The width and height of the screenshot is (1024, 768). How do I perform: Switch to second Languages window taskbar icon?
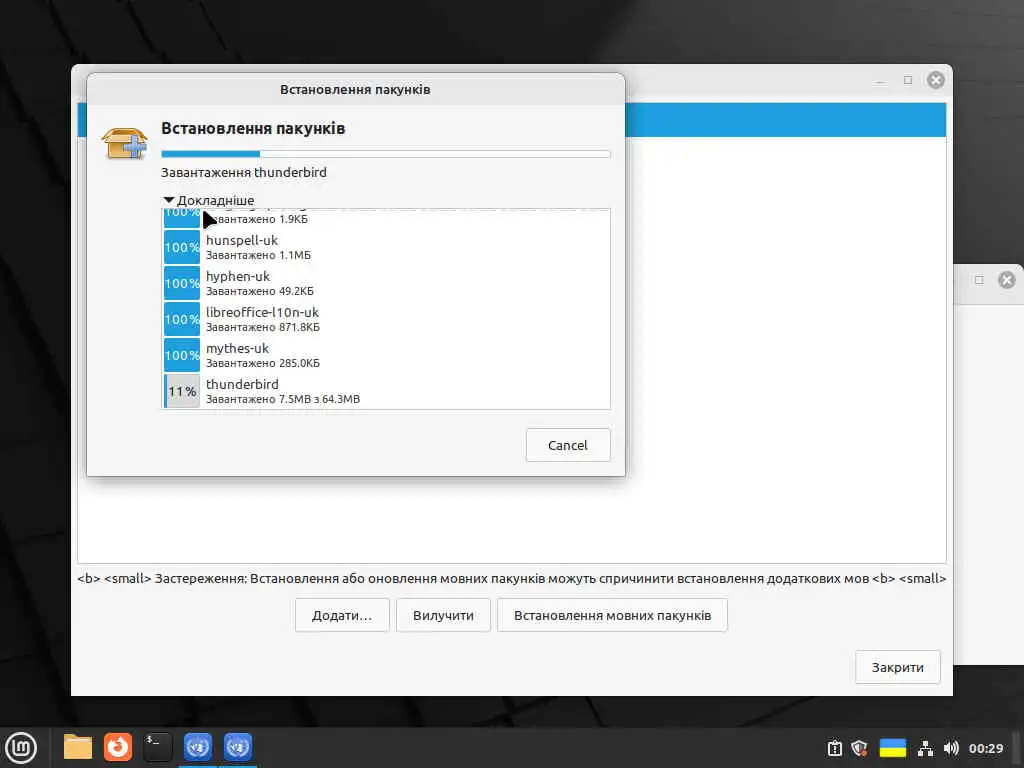point(238,747)
